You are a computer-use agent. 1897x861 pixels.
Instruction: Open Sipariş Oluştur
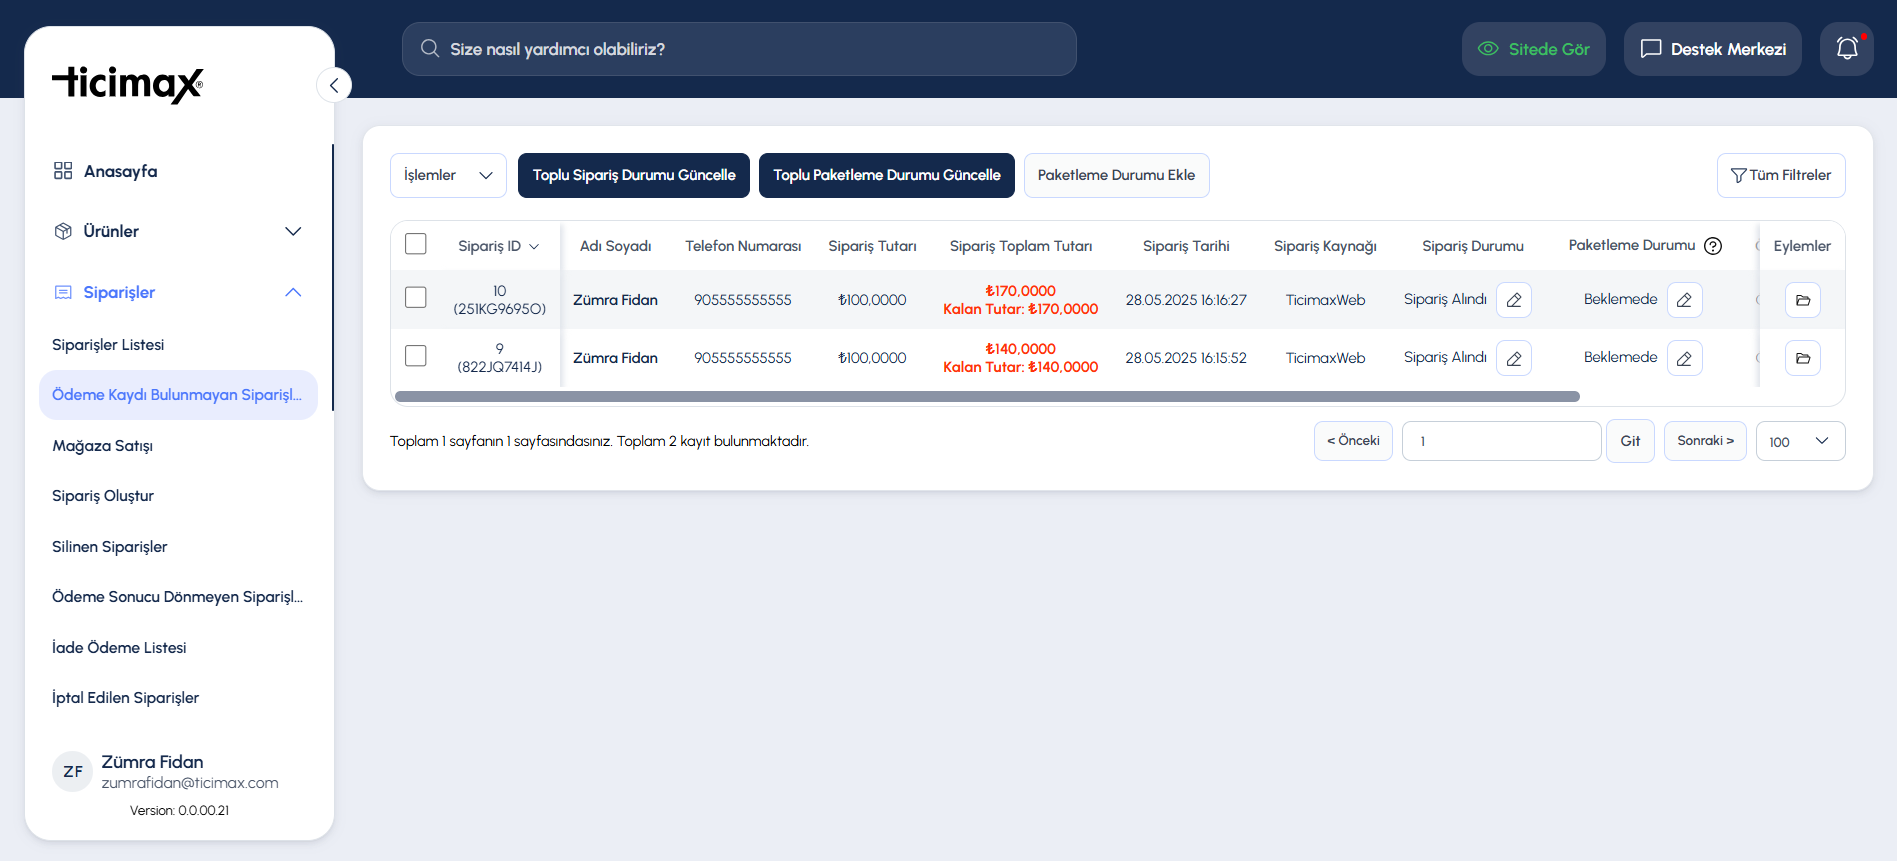coord(103,496)
